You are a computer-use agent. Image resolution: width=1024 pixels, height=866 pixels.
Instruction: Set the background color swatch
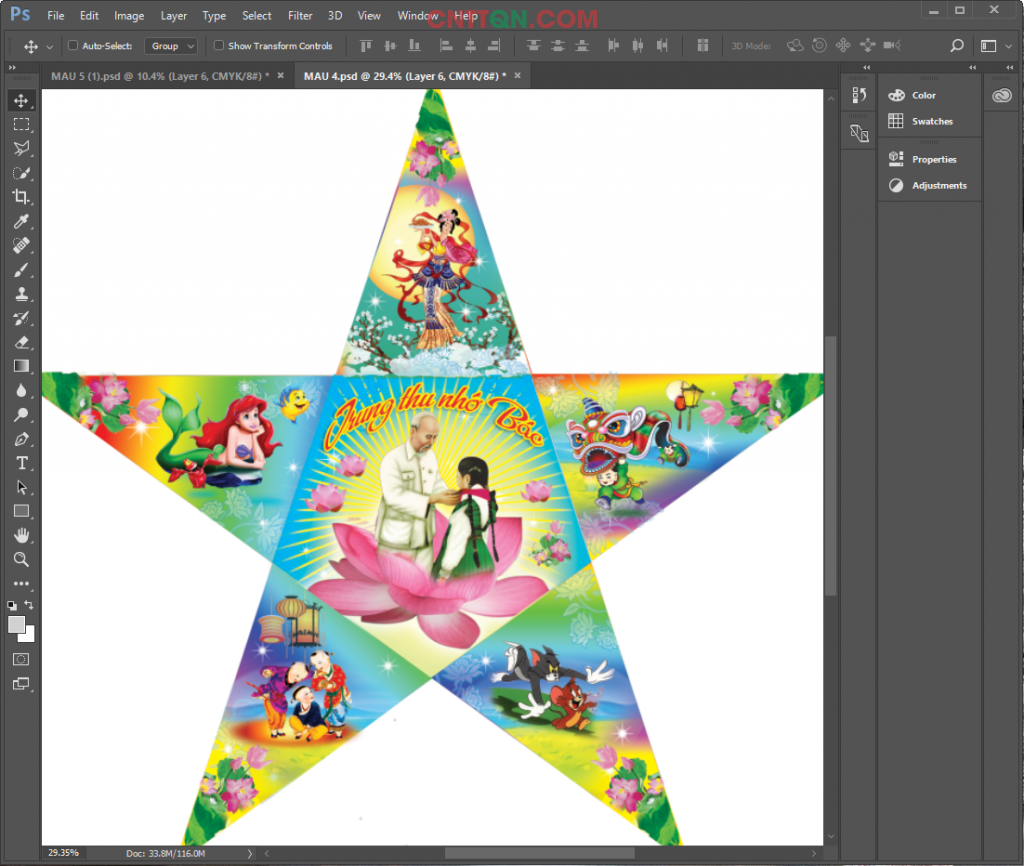click(x=29, y=635)
